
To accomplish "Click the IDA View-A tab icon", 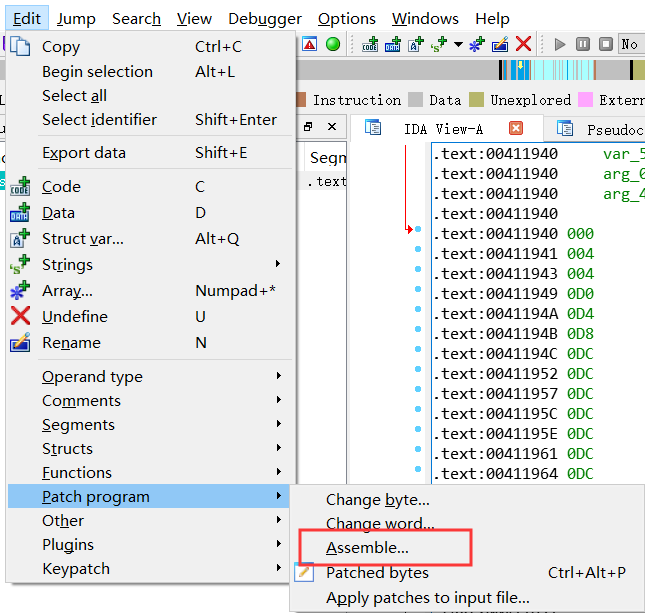I will click(373, 128).
